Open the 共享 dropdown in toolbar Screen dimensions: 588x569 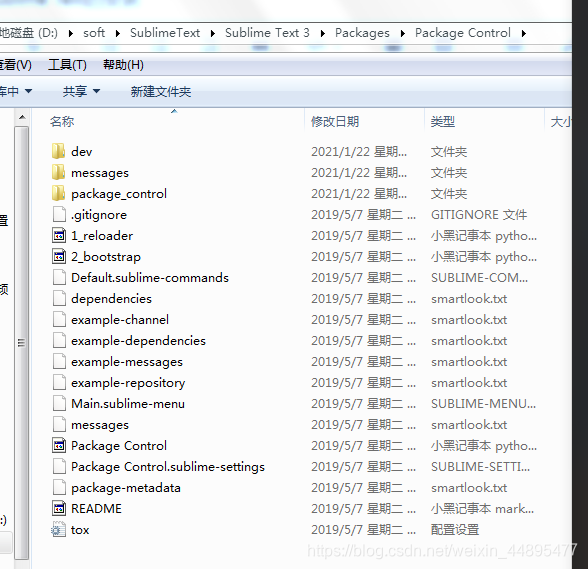pos(81,91)
